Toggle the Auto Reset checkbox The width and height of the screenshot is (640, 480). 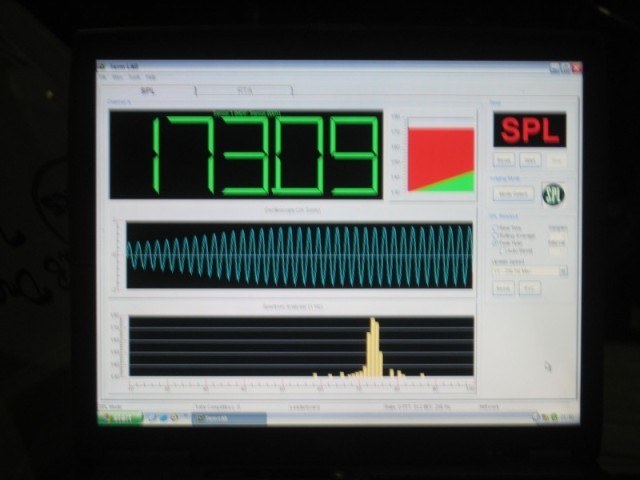[x=503, y=251]
